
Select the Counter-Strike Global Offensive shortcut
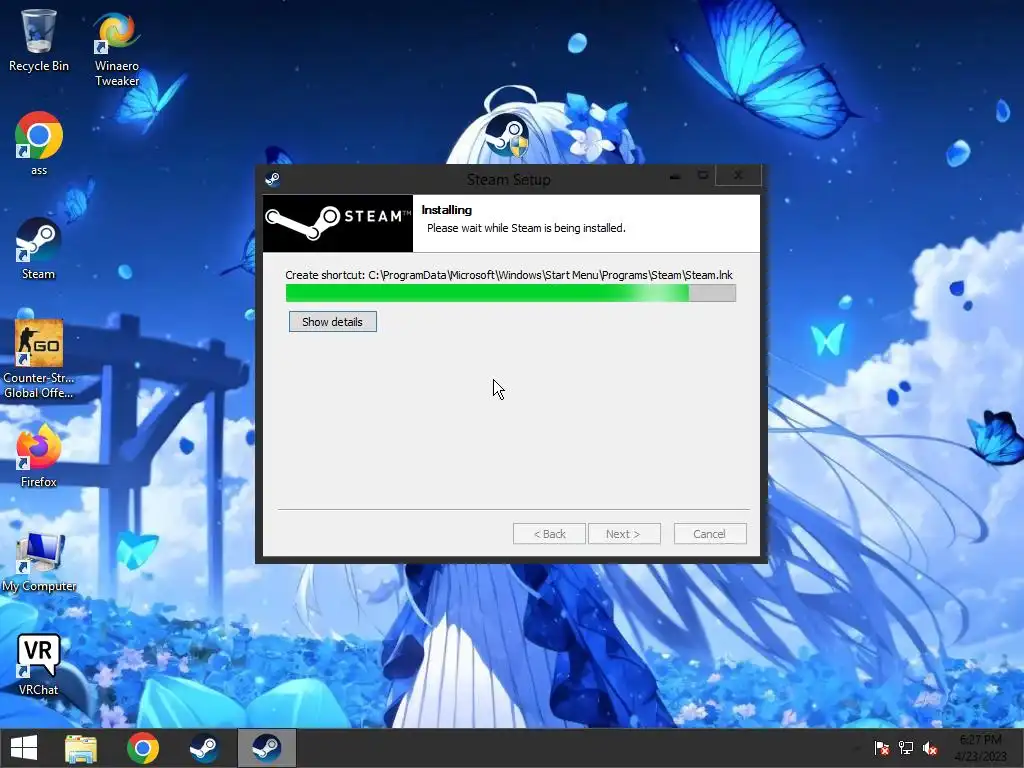39,359
